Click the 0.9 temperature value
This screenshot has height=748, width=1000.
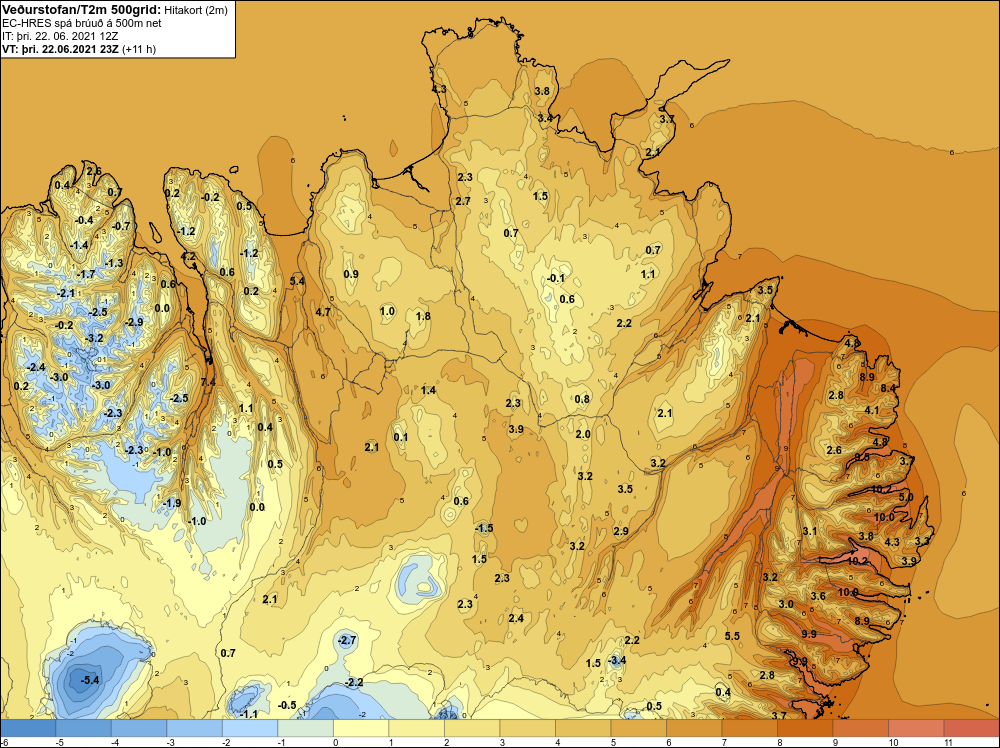coord(351,274)
